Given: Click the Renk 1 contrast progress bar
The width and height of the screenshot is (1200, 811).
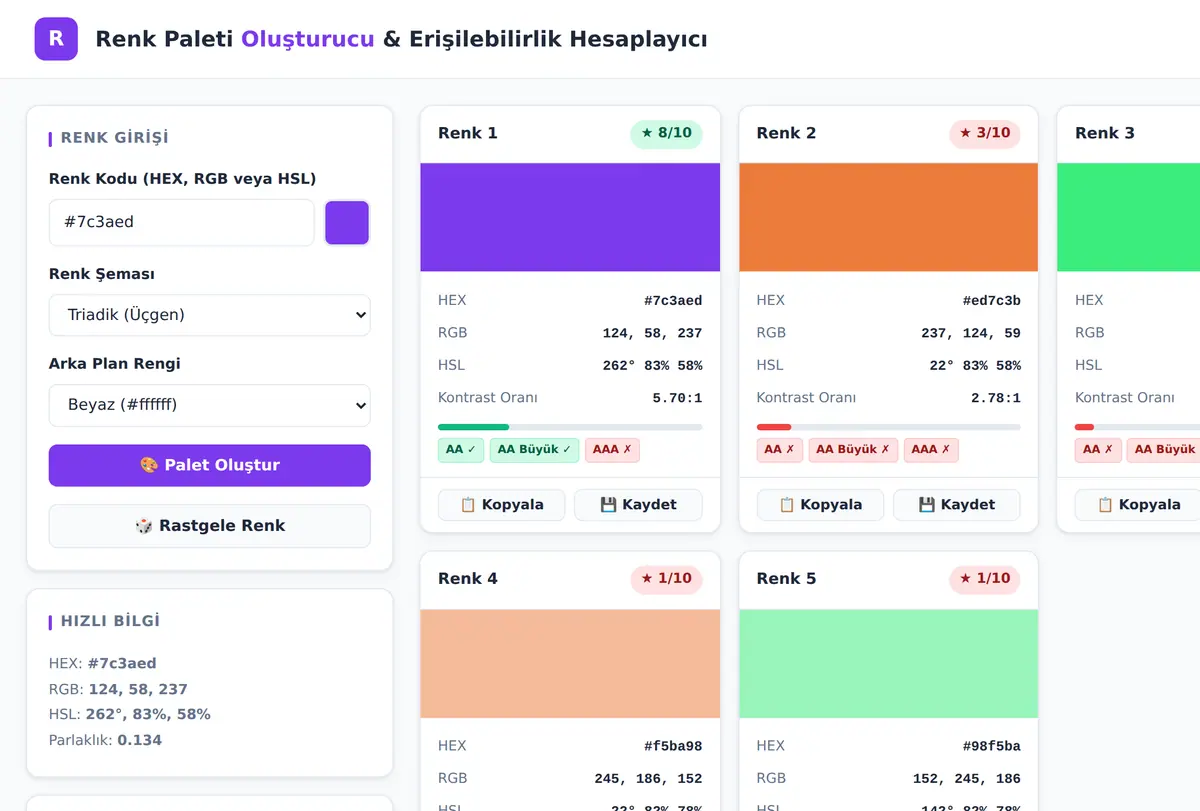Looking at the screenshot, I should [x=570, y=427].
